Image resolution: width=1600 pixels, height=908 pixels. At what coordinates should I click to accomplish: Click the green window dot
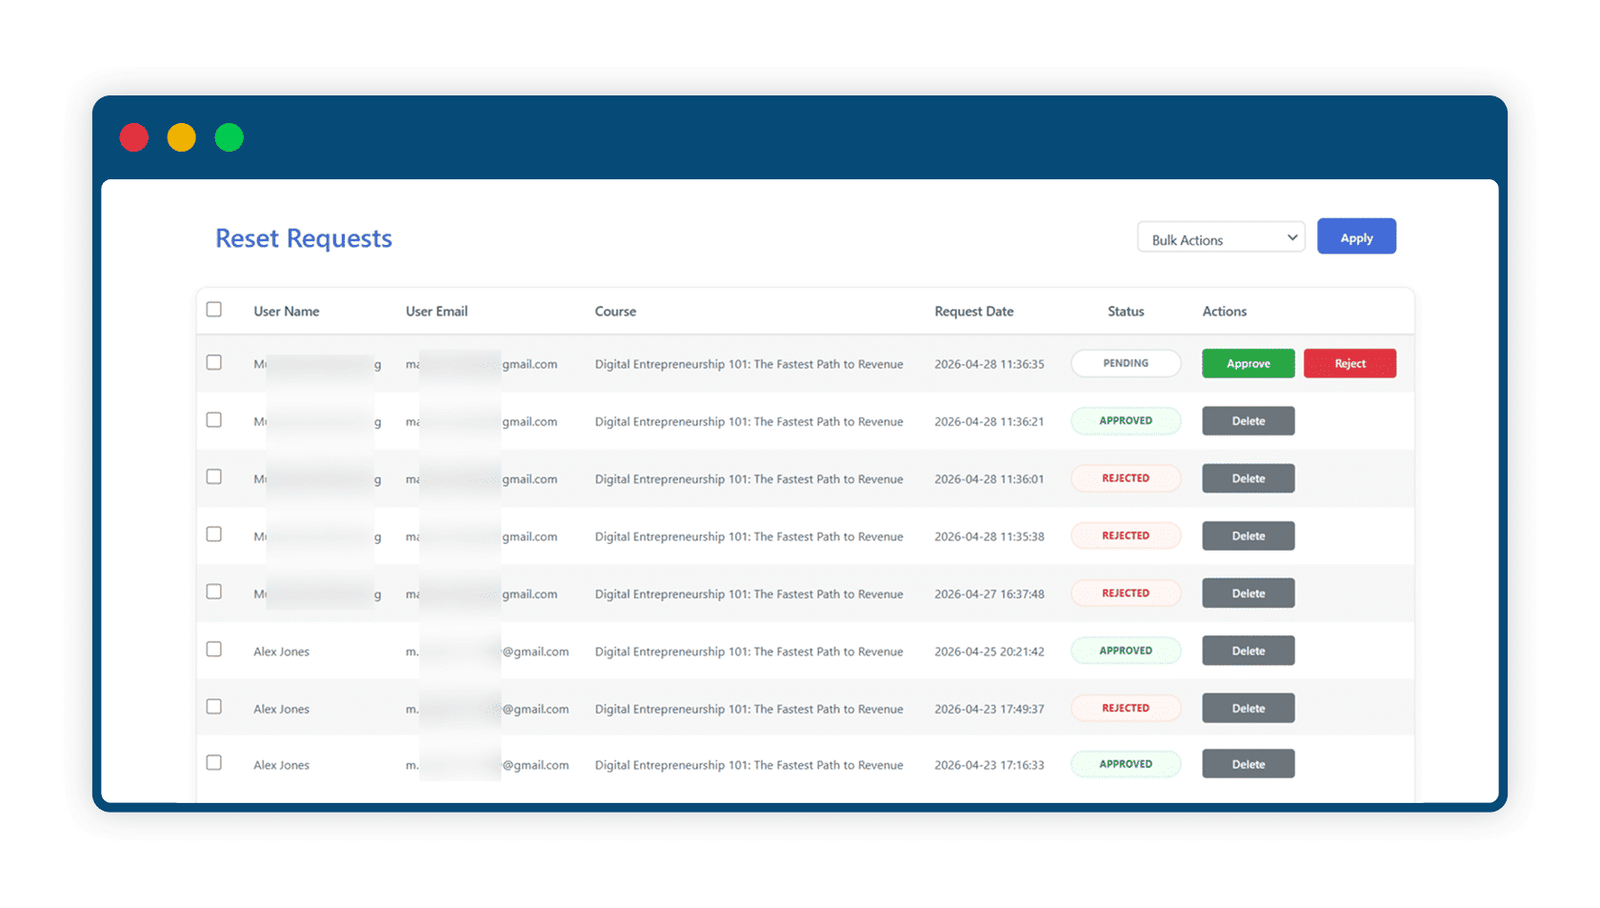pyautogui.click(x=229, y=137)
